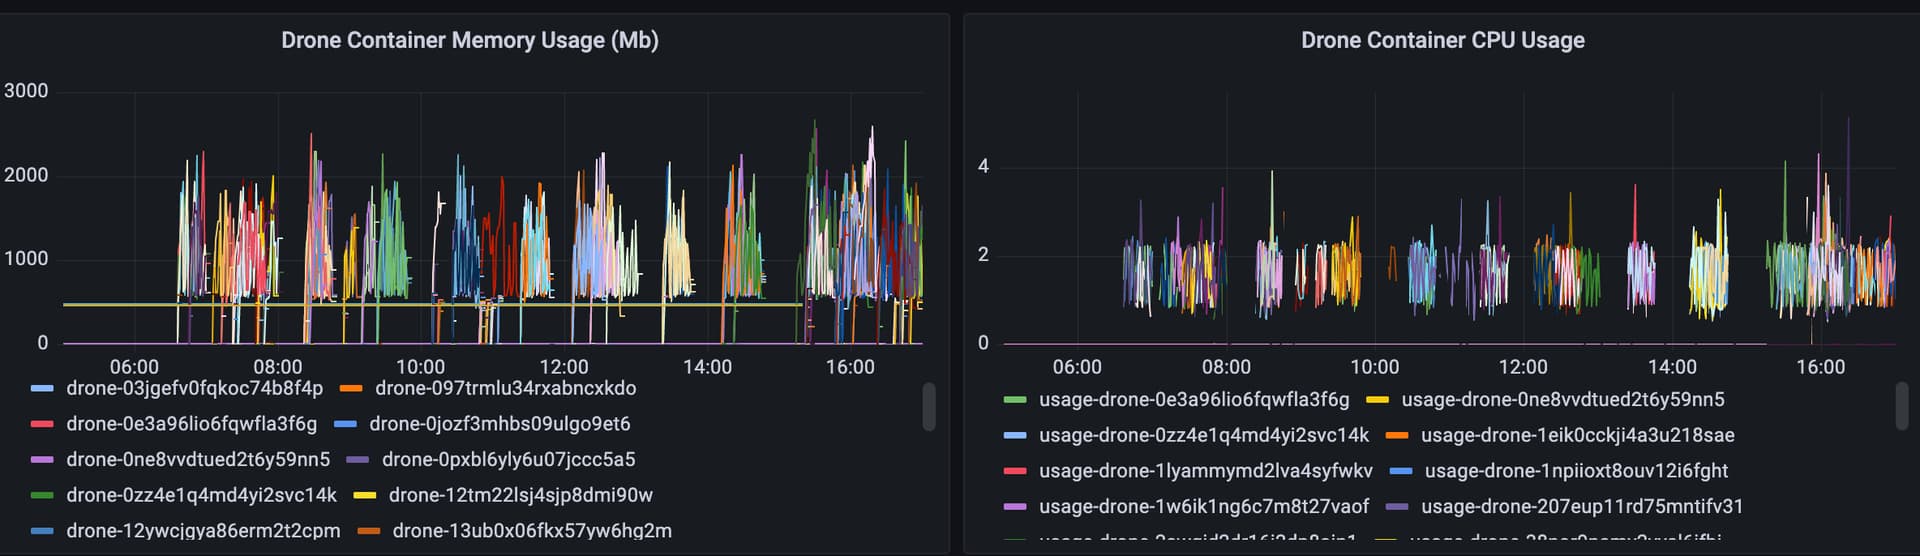Open the Drone Container CPU Usage panel title

(1442, 40)
